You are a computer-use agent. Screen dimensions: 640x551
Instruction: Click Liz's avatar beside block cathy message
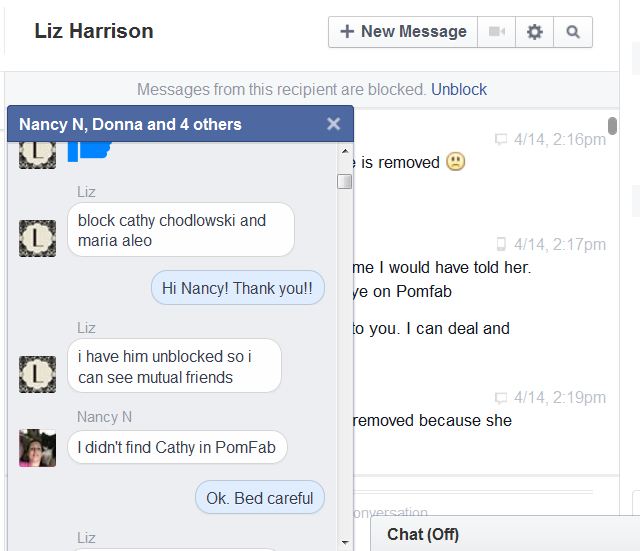pyautogui.click(x=38, y=238)
